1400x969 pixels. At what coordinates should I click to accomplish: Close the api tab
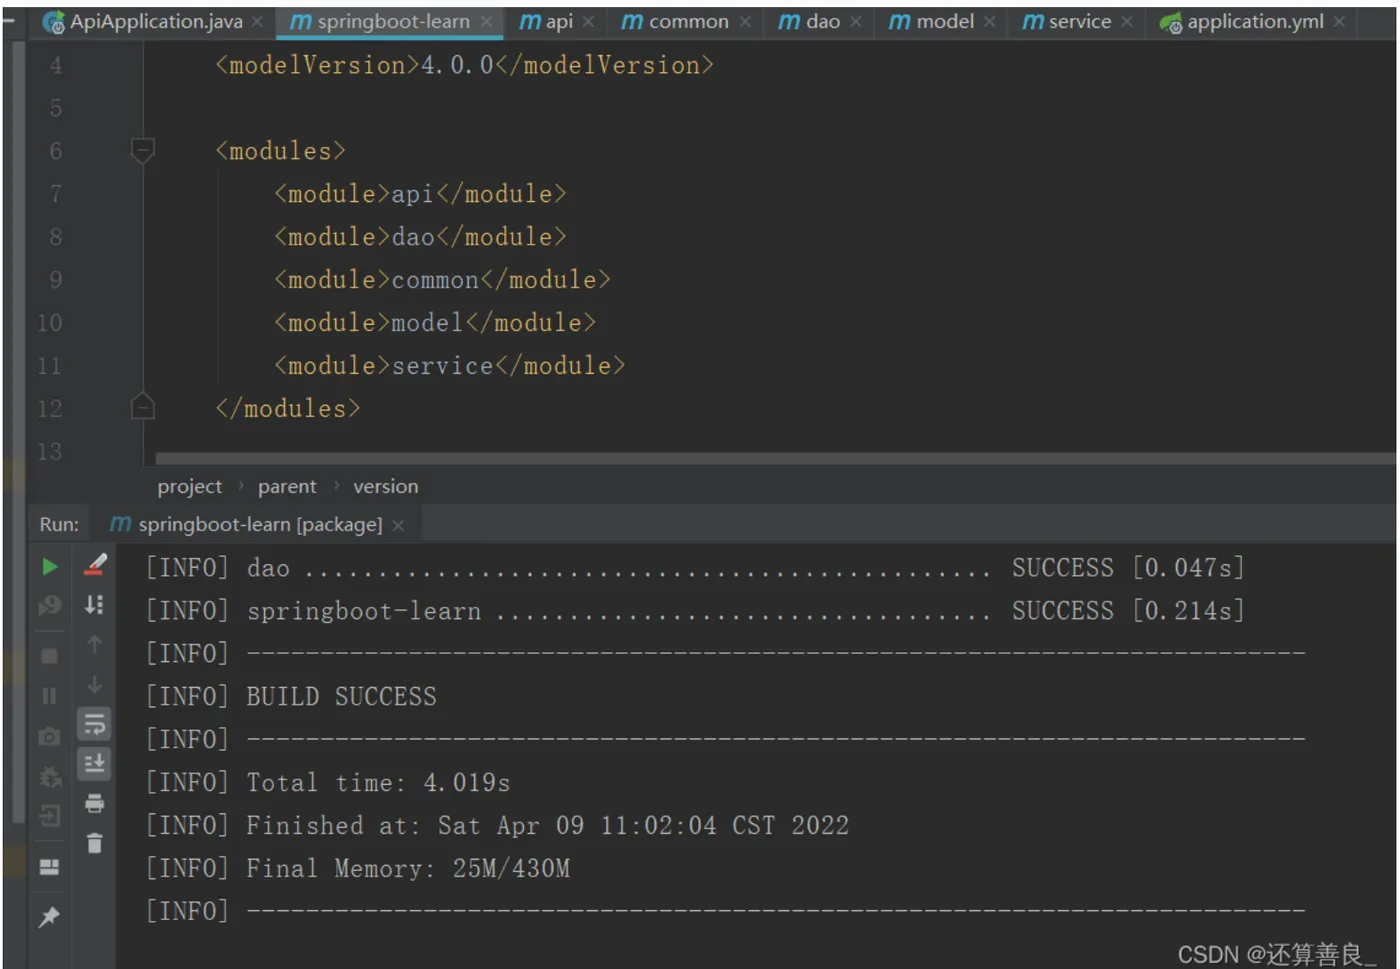tap(588, 22)
